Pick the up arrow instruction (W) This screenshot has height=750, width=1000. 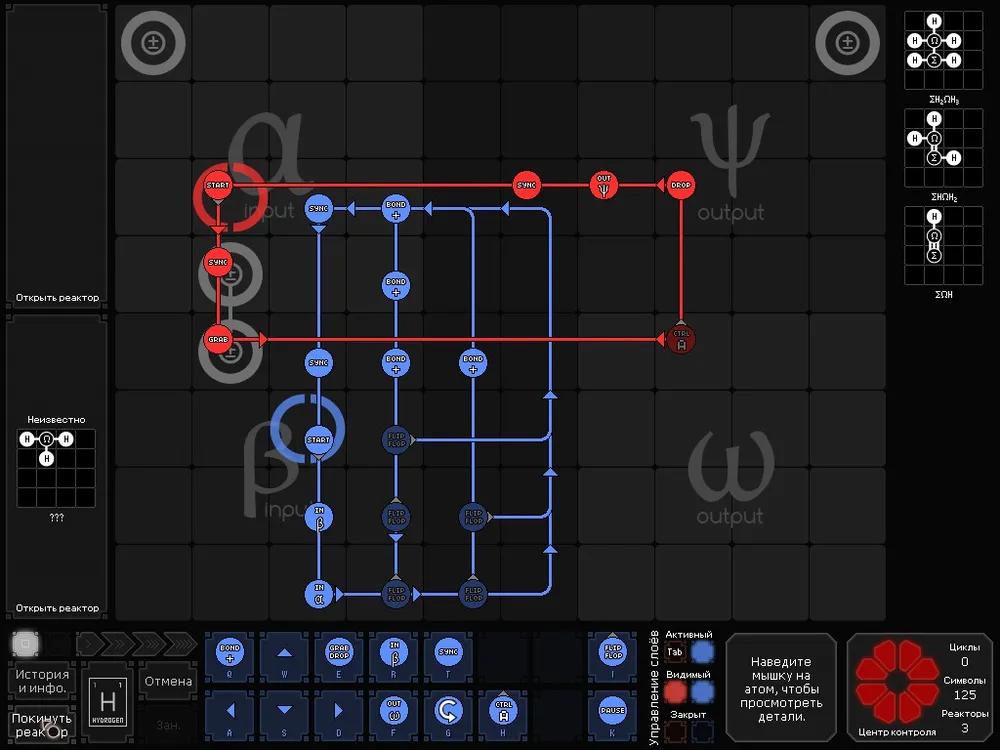(x=284, y=657)
